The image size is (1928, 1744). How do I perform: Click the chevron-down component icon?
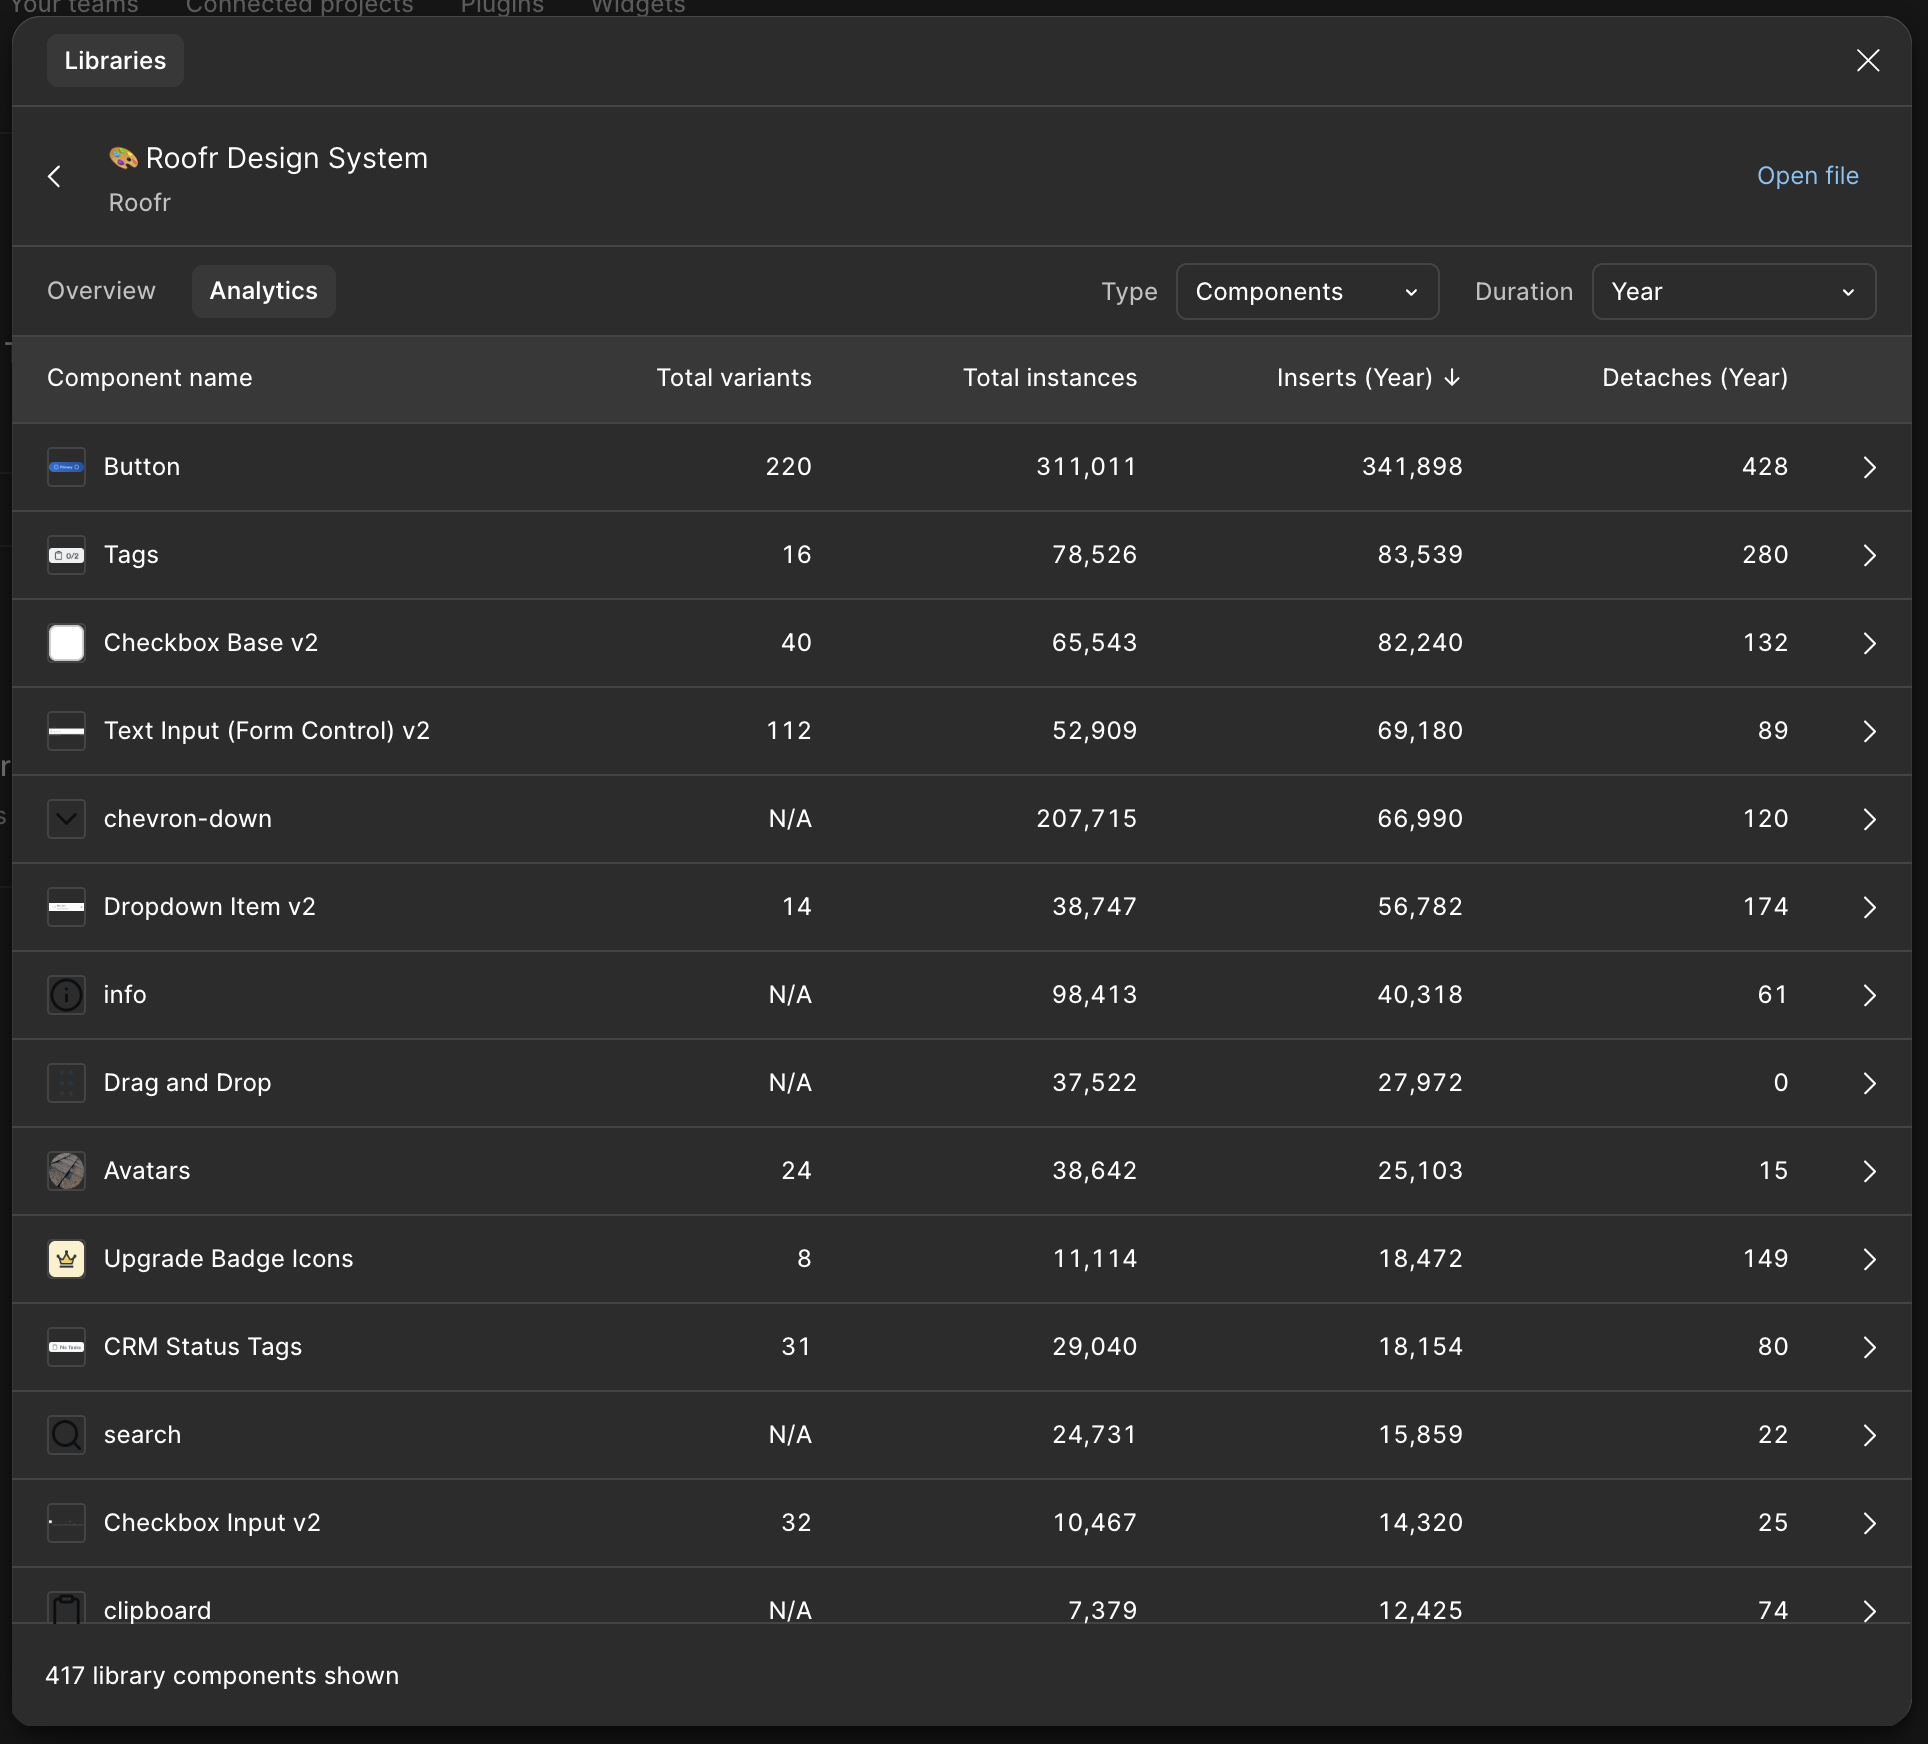(x=66, y=819)
